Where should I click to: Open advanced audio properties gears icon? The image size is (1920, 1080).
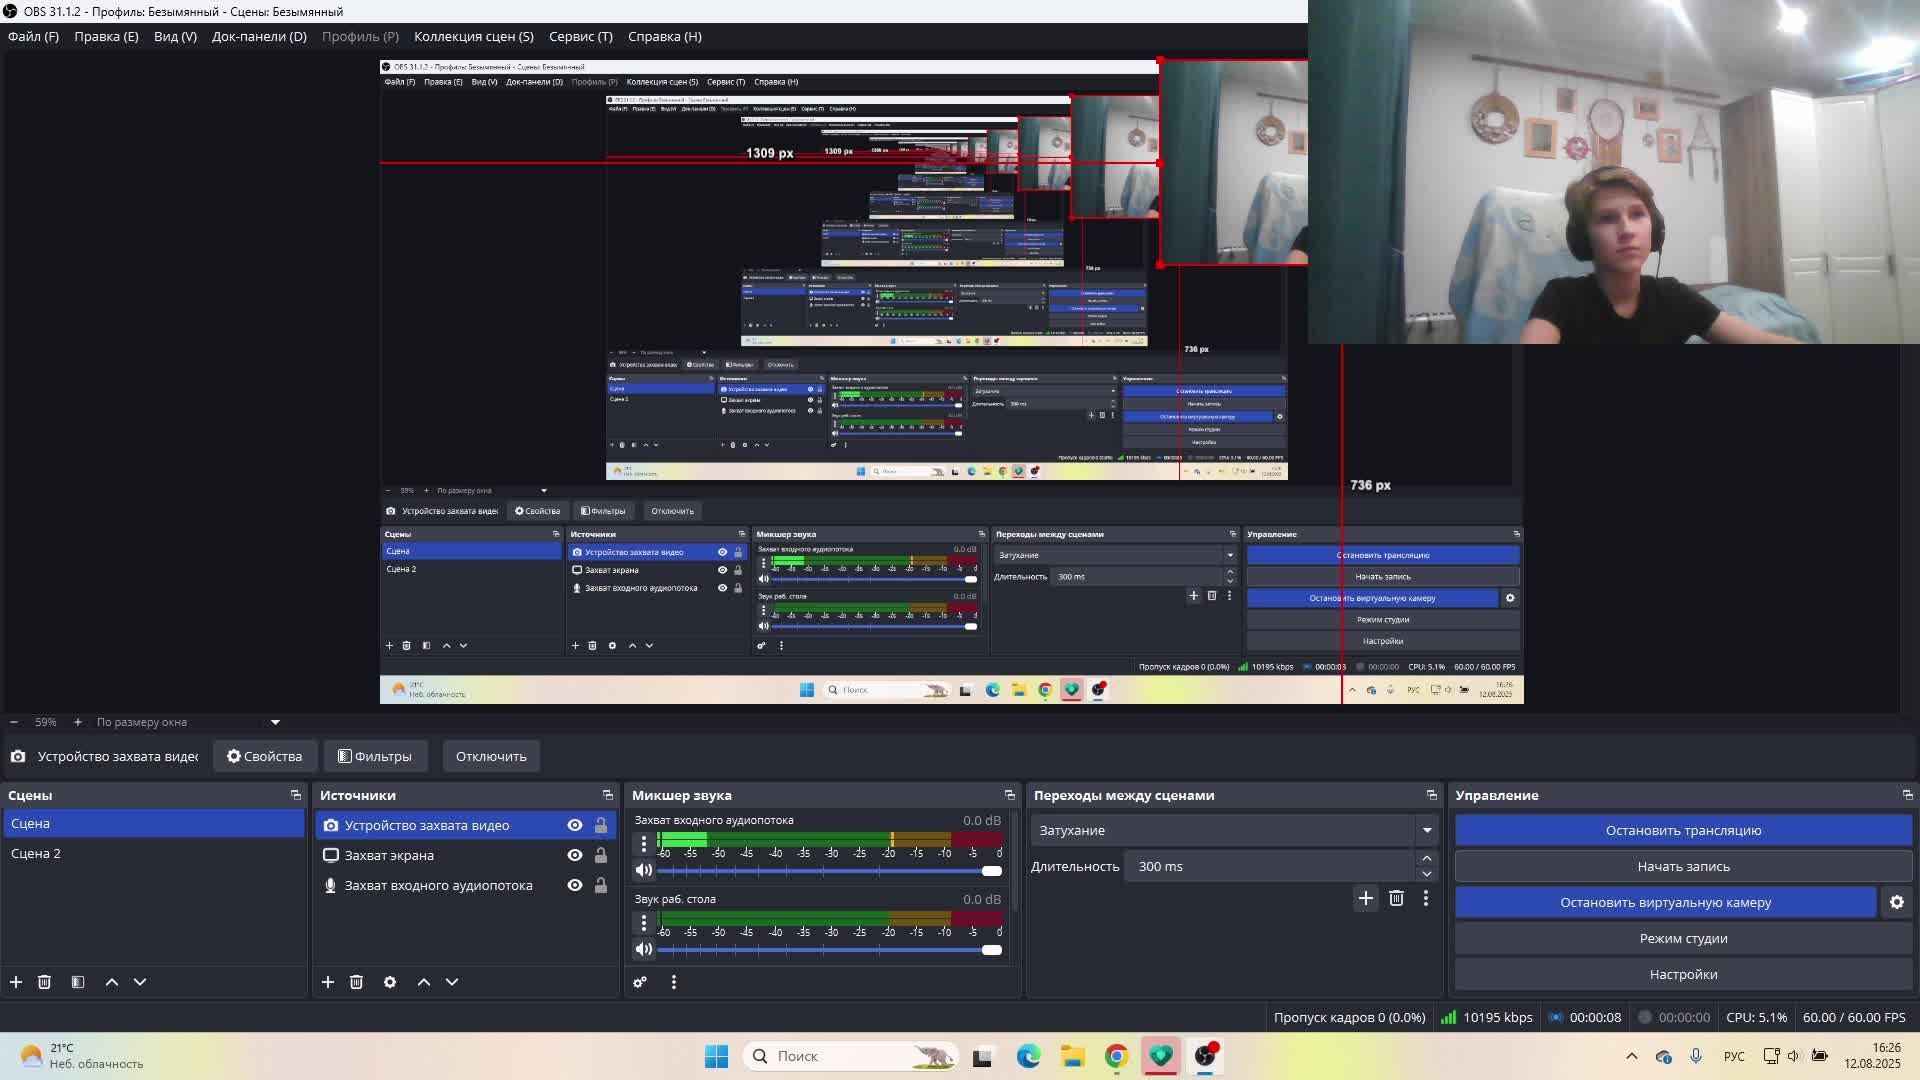pos(640,982)
